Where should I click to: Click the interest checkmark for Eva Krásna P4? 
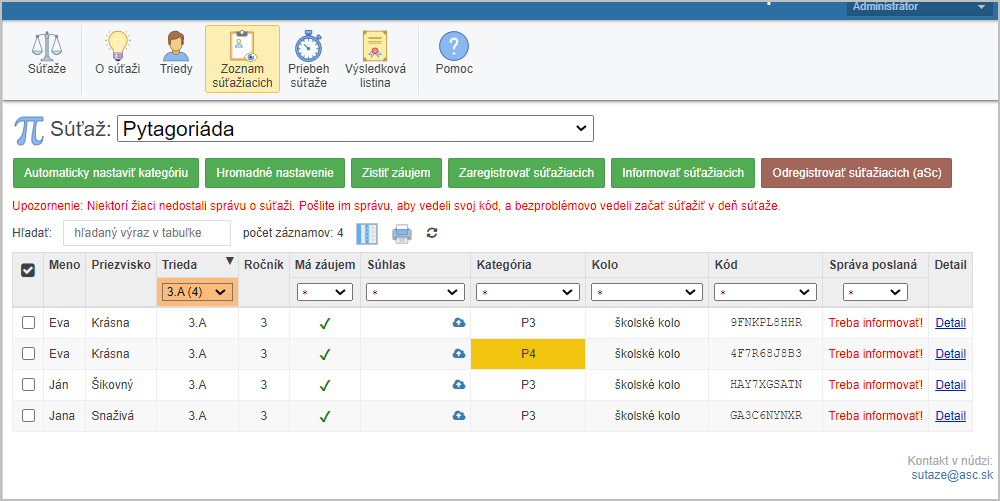pyautogui.click(x=325, y=354)
